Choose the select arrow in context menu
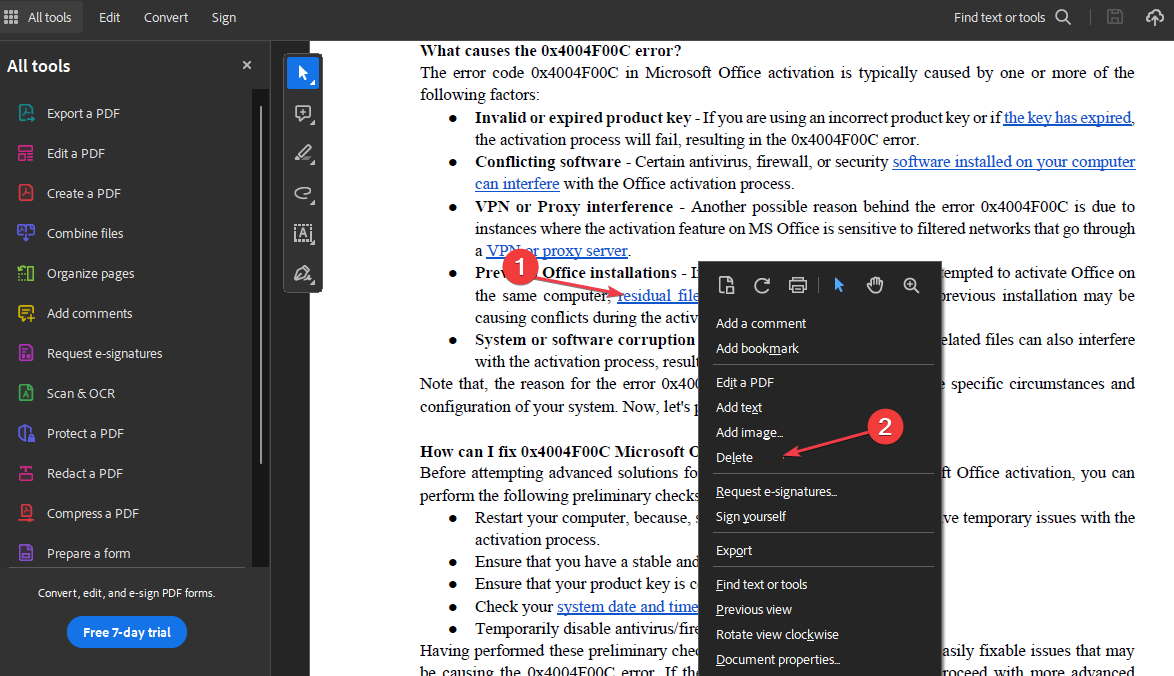Viewport: 1174px width, 676px height. point(839,285)
